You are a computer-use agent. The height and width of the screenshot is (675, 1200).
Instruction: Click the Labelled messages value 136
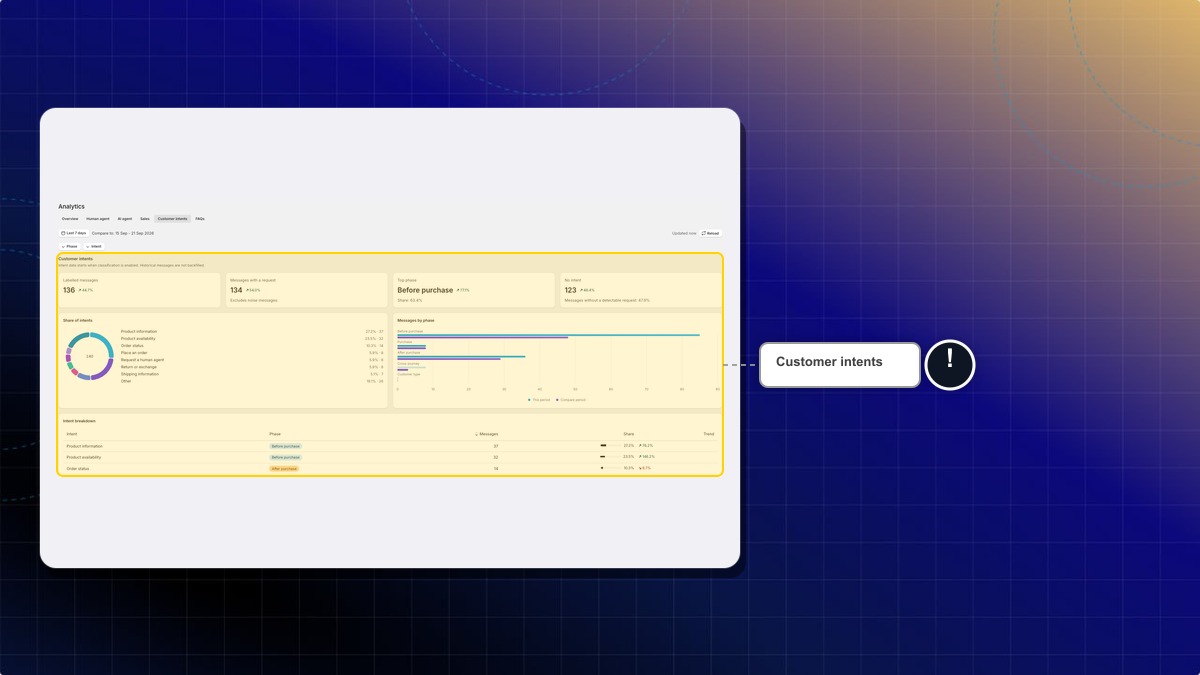69,290
